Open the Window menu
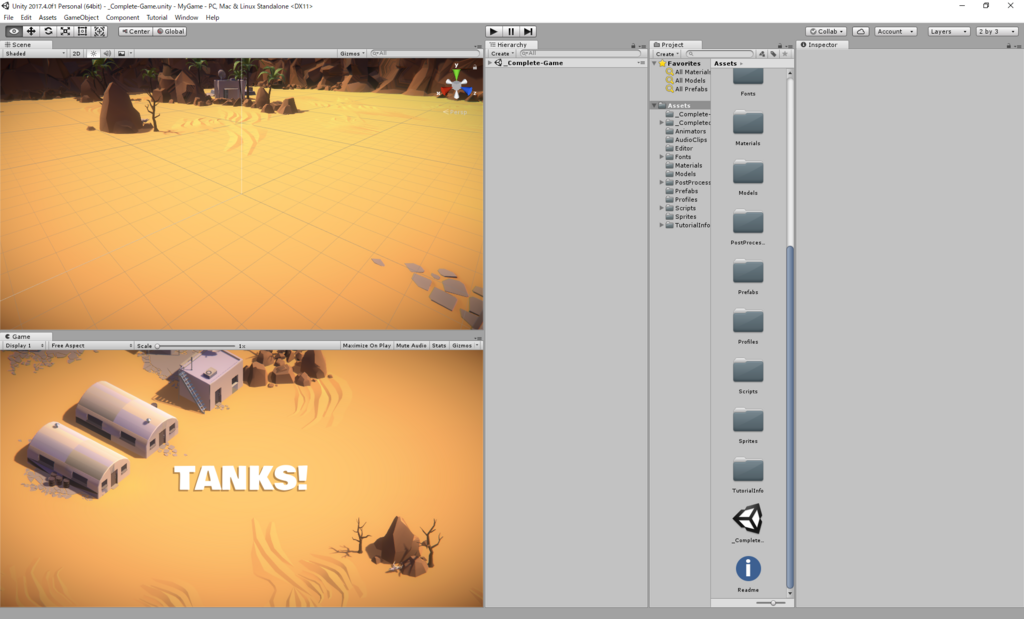This screenshot has width=1024, height=619. (186, 18)
